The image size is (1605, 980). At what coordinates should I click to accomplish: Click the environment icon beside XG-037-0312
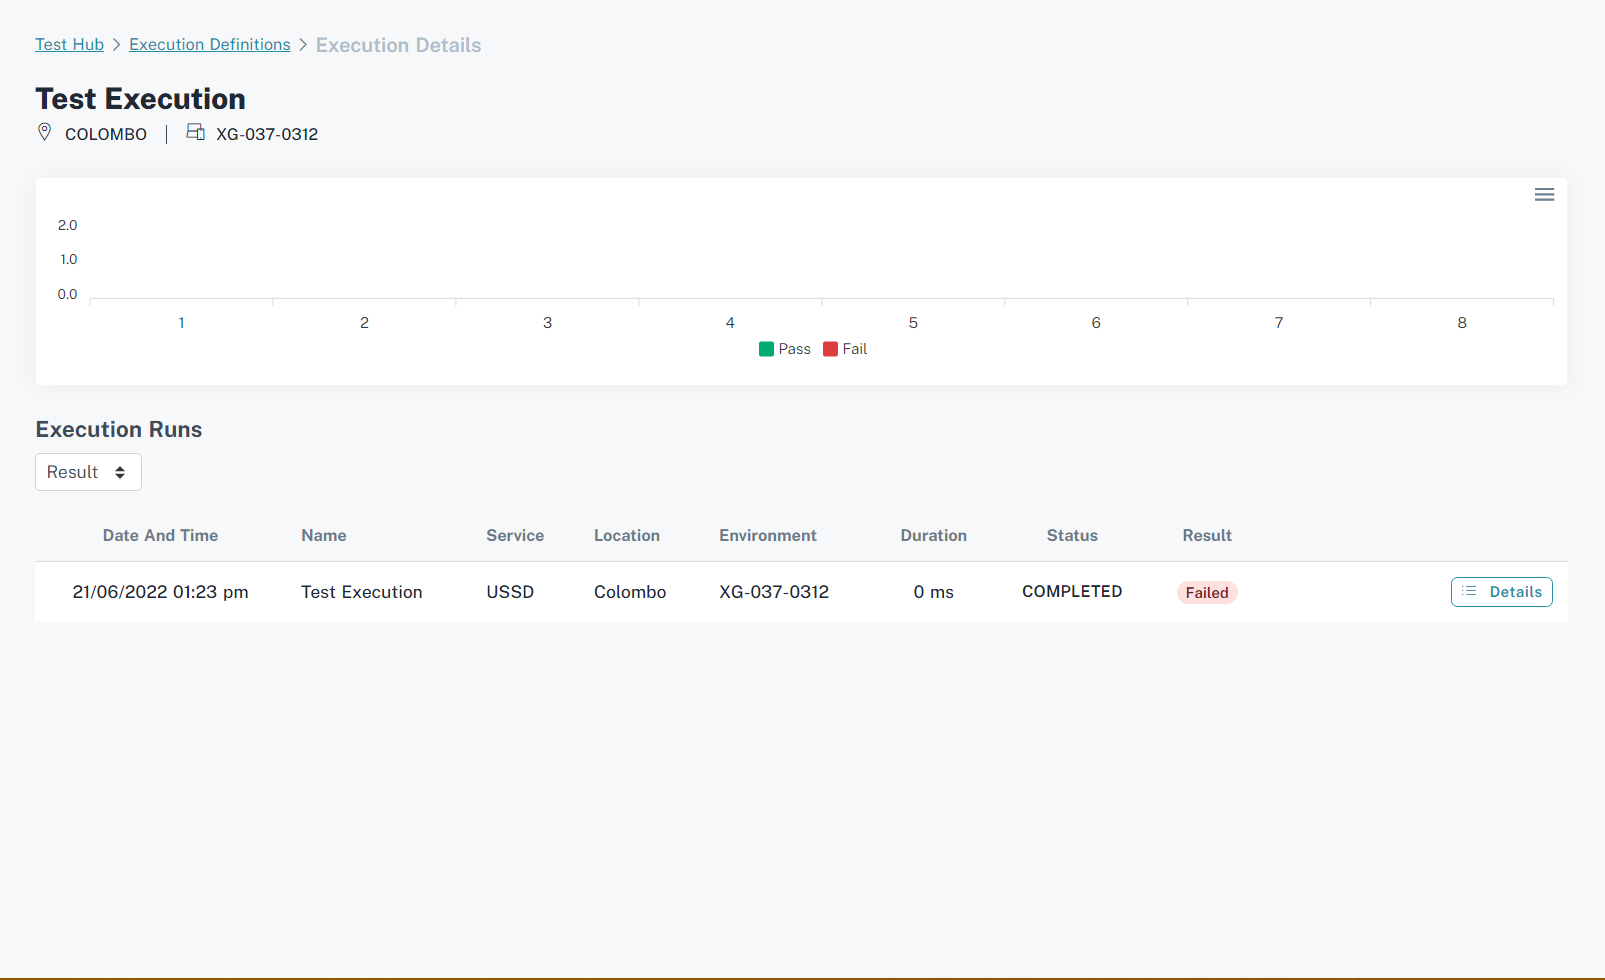[195, 132]
